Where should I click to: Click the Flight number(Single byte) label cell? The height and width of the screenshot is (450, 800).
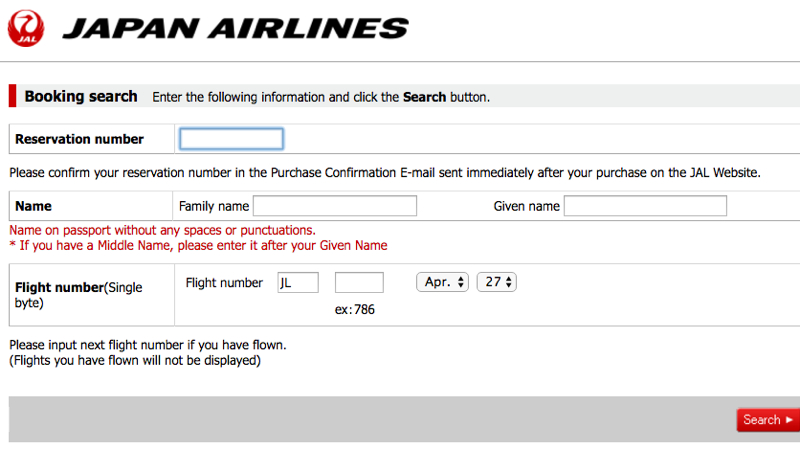92,295
